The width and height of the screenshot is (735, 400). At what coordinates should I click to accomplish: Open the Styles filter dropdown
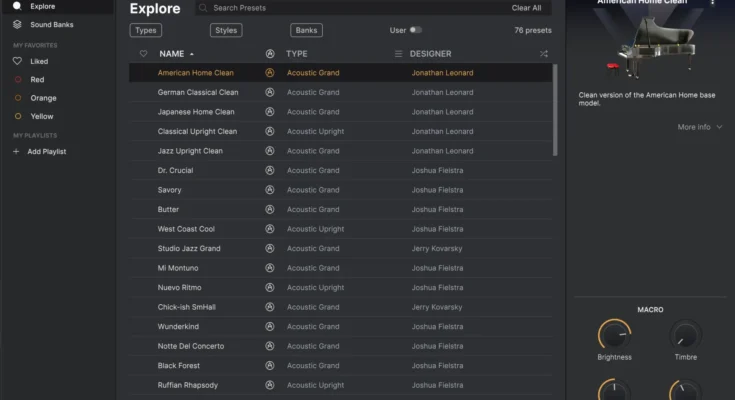pos(227,30)
